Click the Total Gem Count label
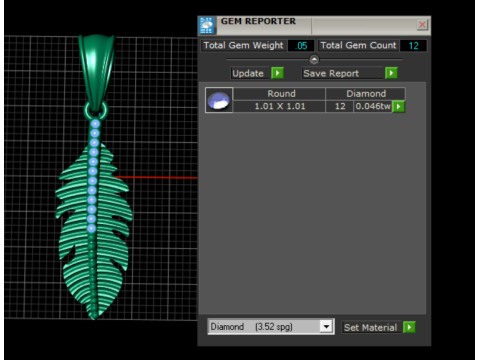Screen dimensions: 480x360 coord(358,46)
